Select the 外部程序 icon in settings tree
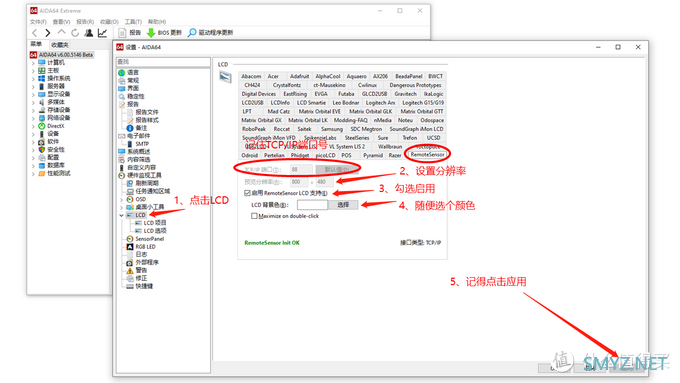This screenshot has height=383, width=680. coord(130,262)
